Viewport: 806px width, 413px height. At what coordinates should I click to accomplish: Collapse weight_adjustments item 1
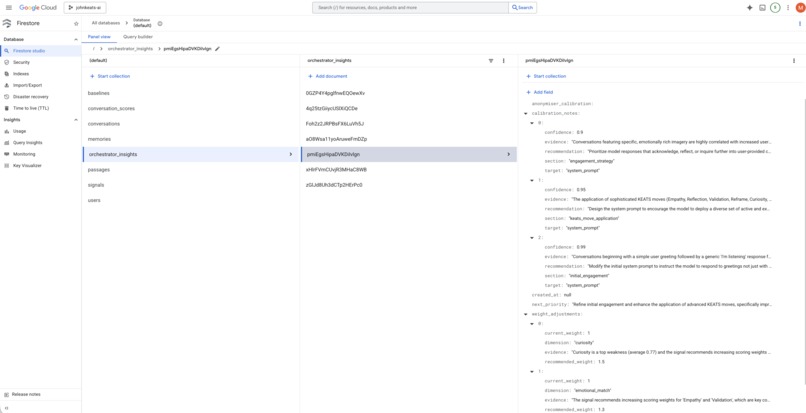point(532,371)
